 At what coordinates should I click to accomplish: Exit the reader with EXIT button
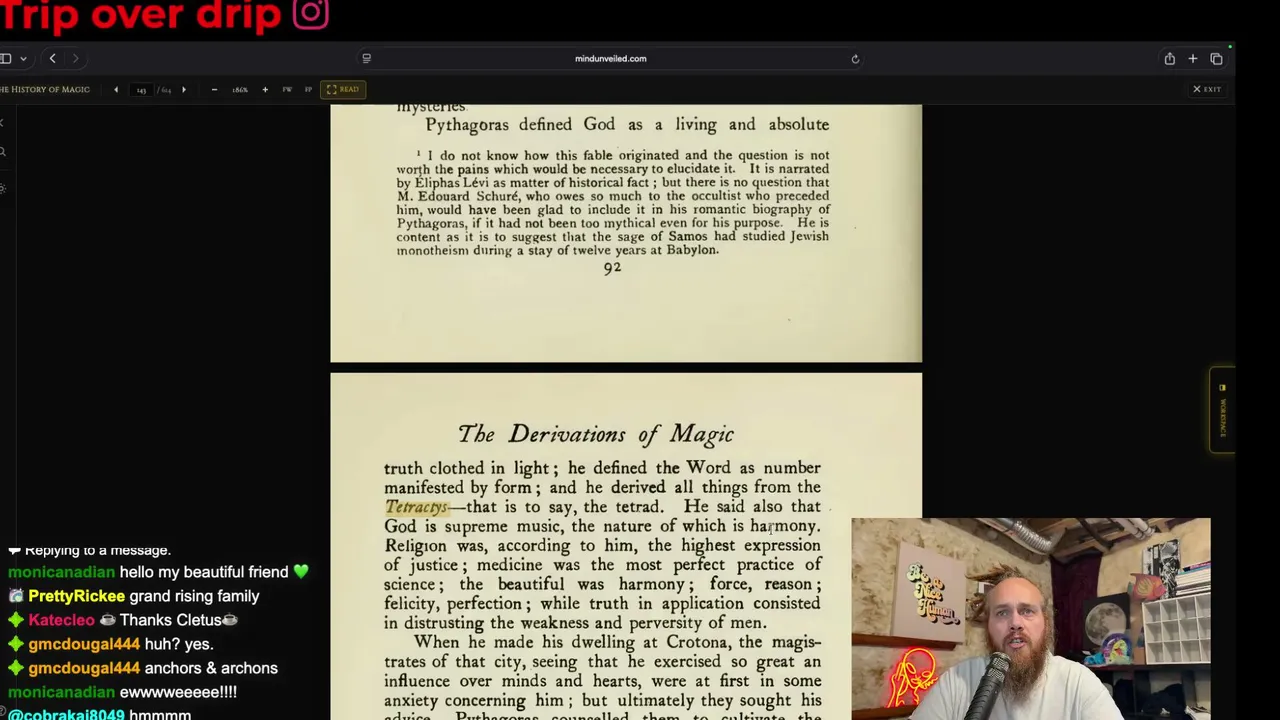pyautogui.click(x=1207, y=90)
